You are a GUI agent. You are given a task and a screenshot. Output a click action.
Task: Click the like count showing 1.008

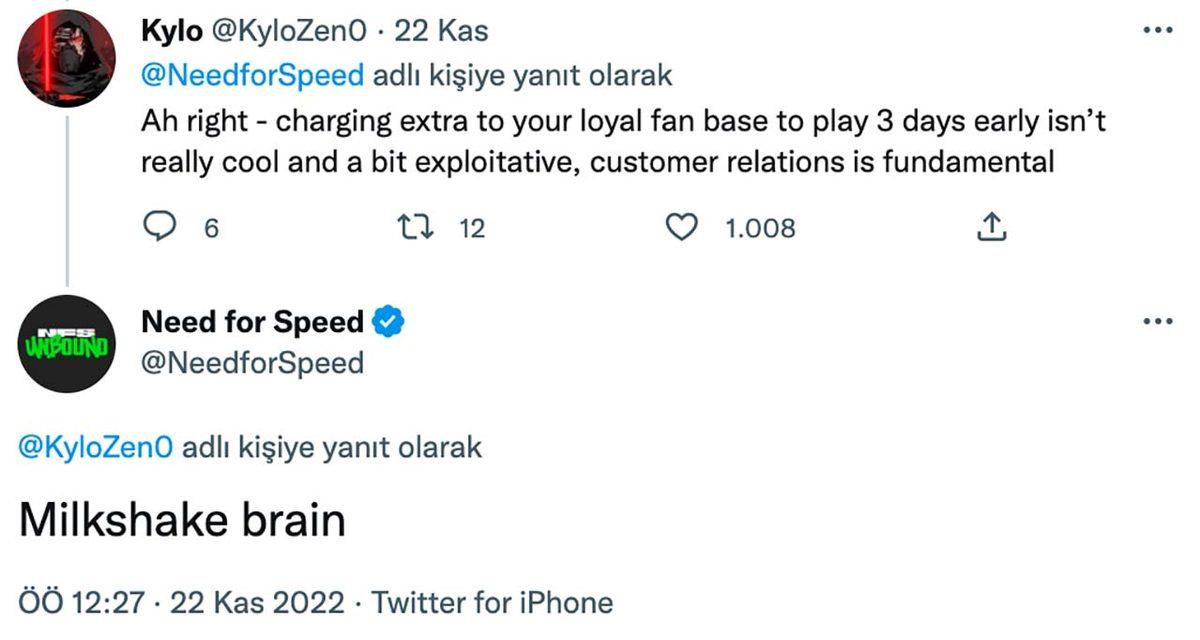pos(760,228)
